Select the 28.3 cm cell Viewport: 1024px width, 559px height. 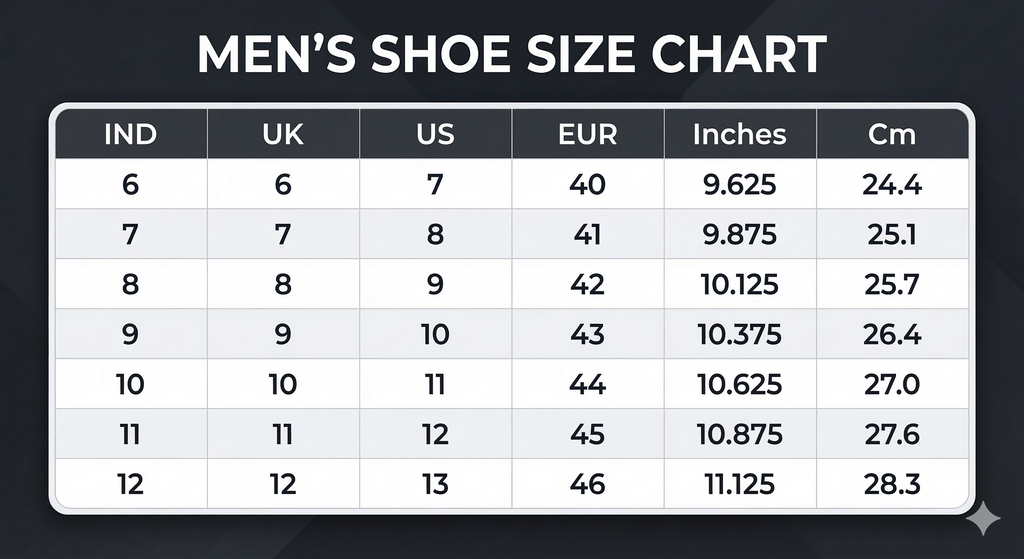tap(892, 485)
